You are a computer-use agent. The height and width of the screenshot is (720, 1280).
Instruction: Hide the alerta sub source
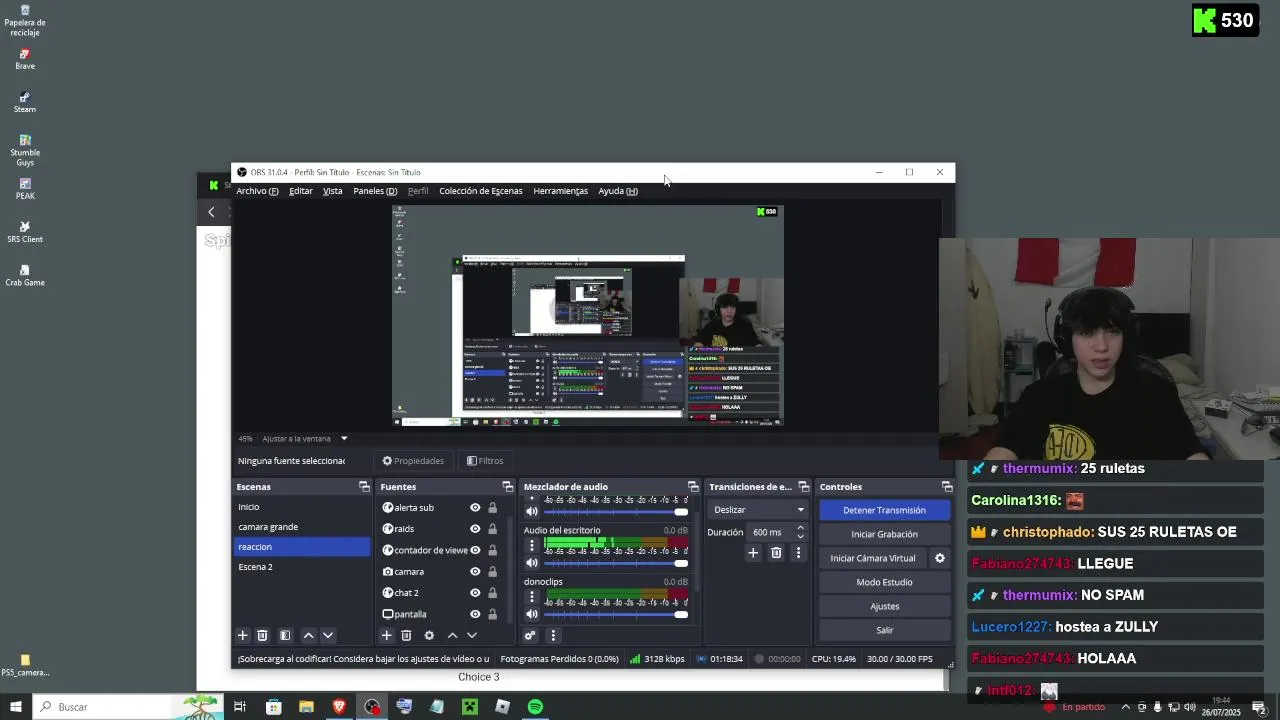pyautogui.click(x=475, y=508)
